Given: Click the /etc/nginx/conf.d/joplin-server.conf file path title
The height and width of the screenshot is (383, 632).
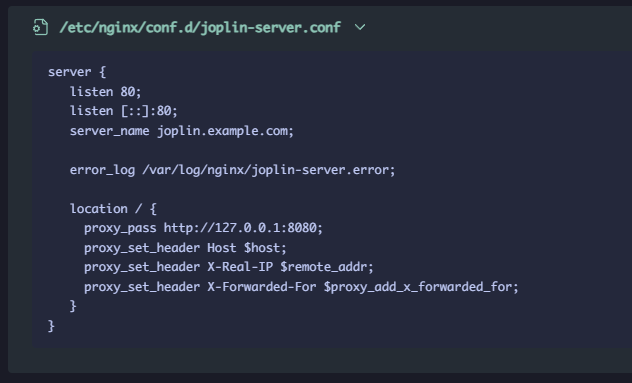Looking at the screenshot, I should click(x=200, y=27).
